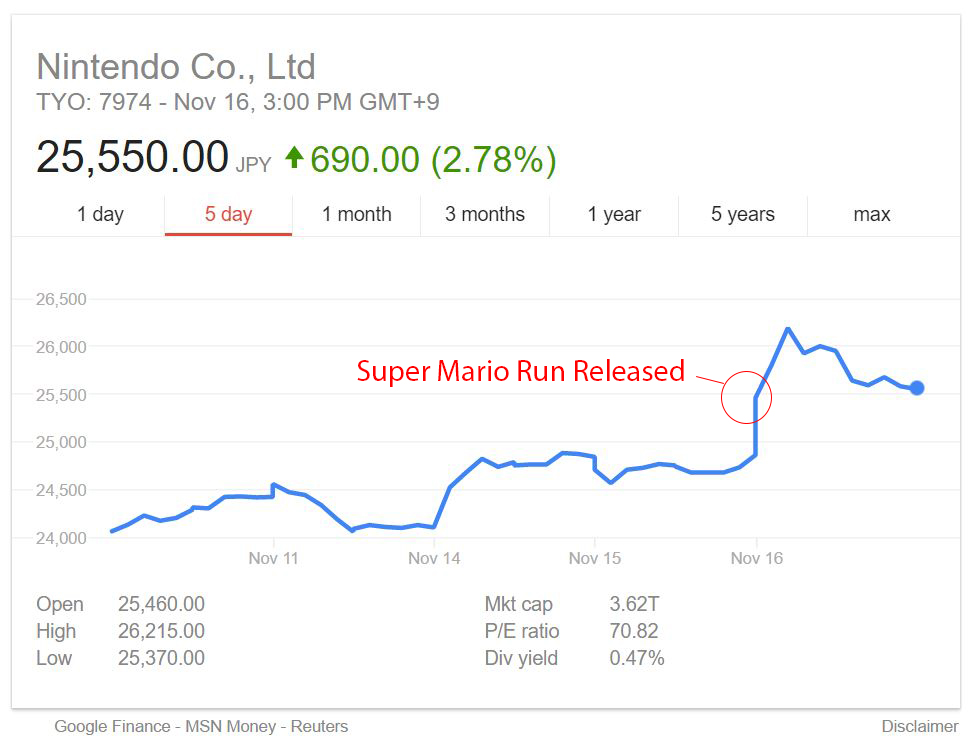Click the red circle annotation on chart
This screenshot has height=743, width=976.
tap(746, 397)
